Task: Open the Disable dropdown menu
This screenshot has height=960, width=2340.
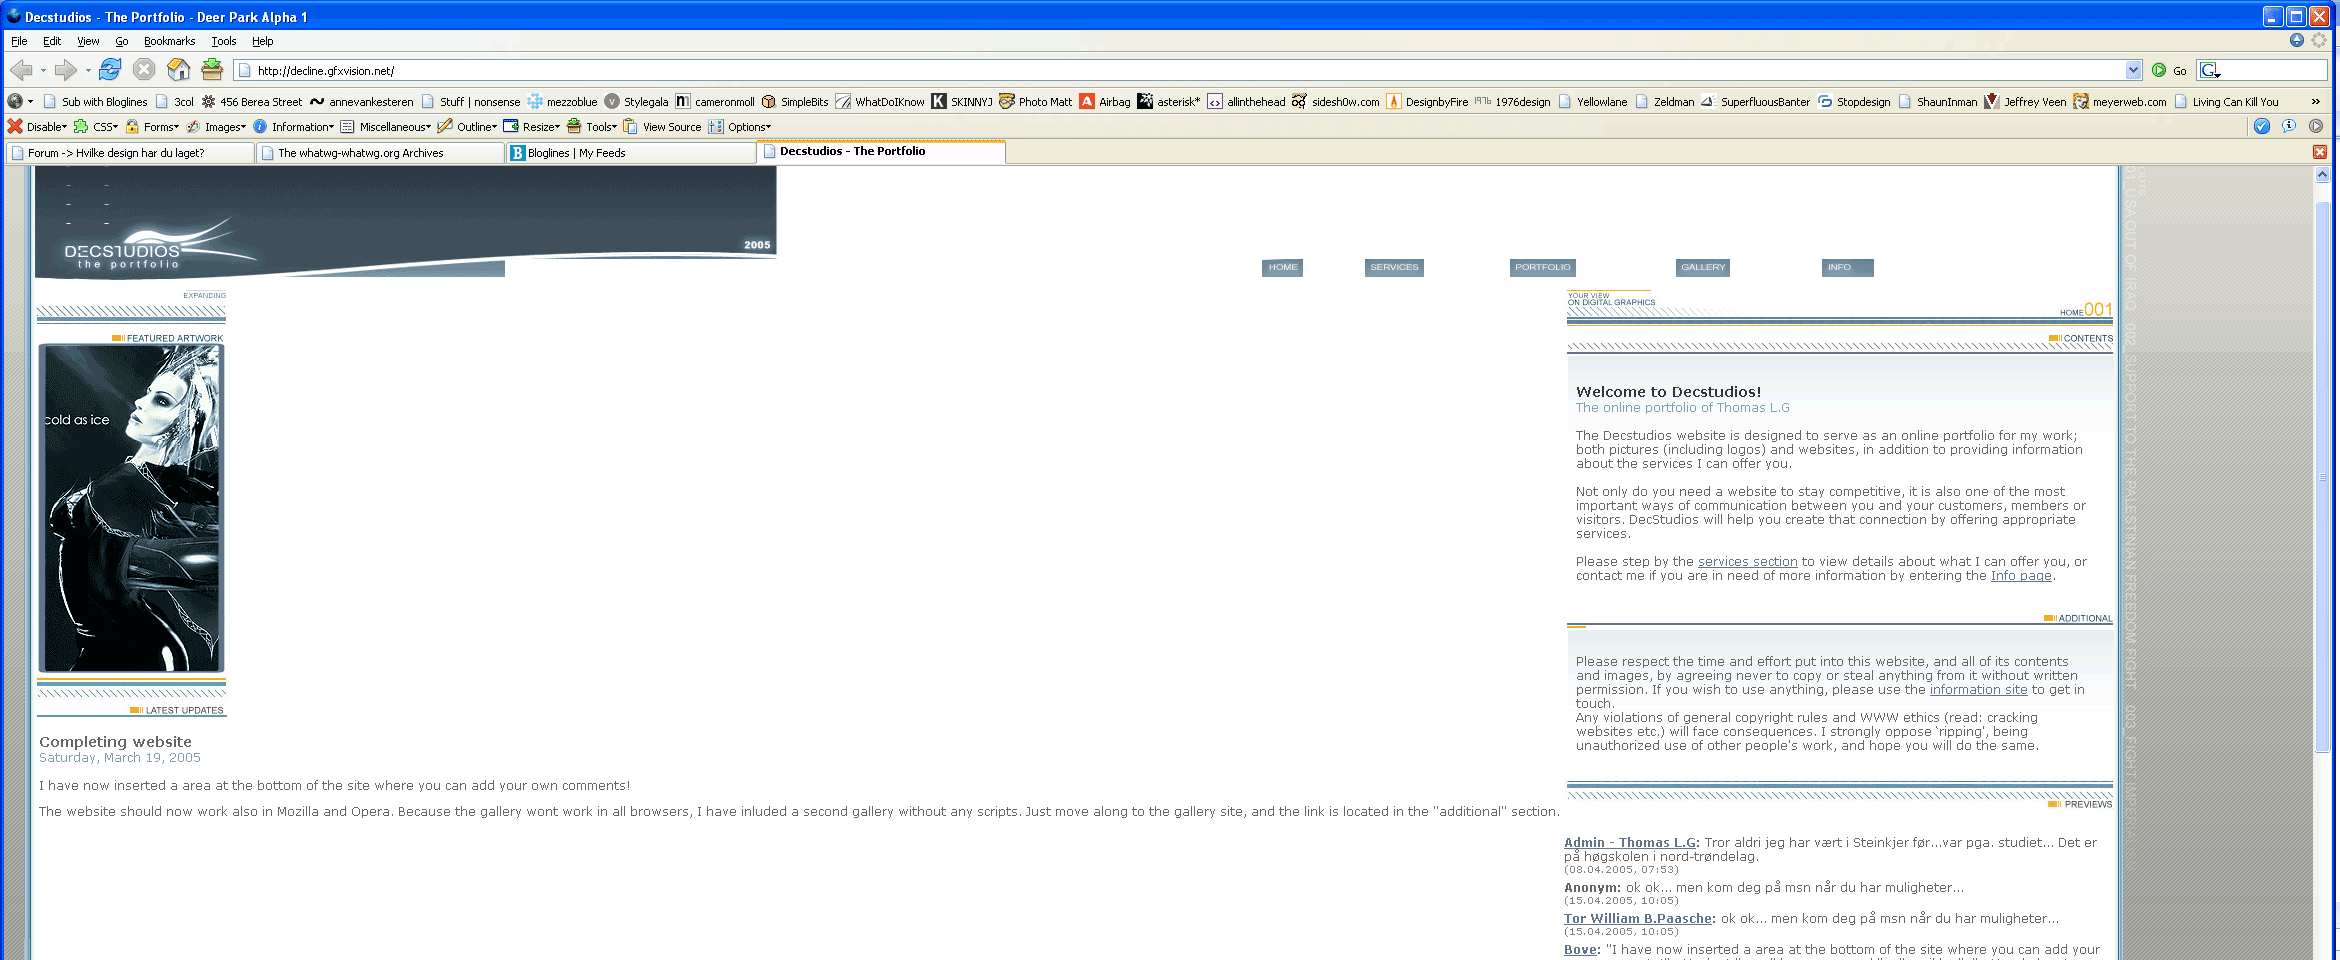Action: tap(37, 127)
